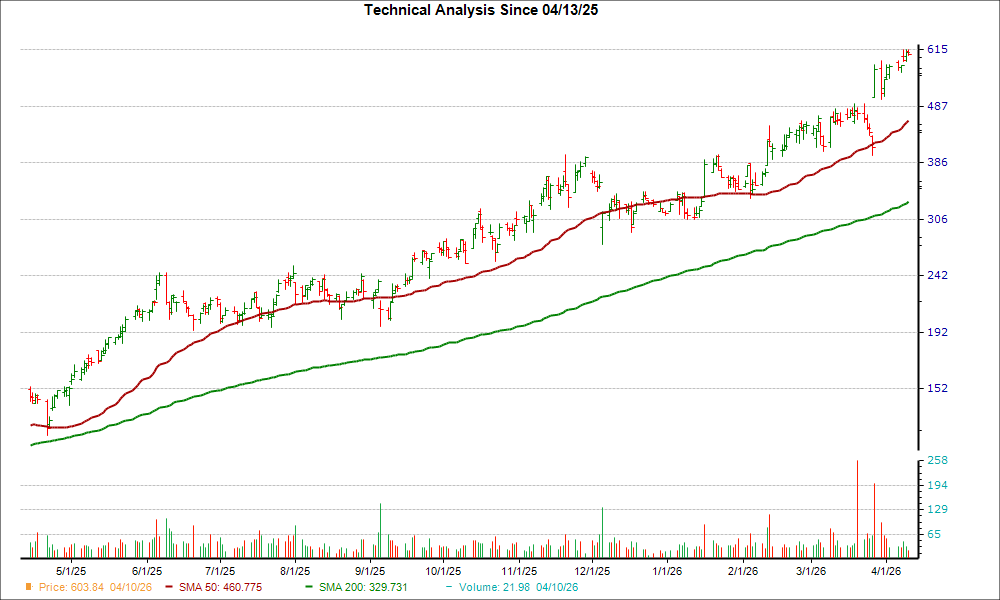Toggle the SMA 50 line via its legend entry

(x=220, y=588)
